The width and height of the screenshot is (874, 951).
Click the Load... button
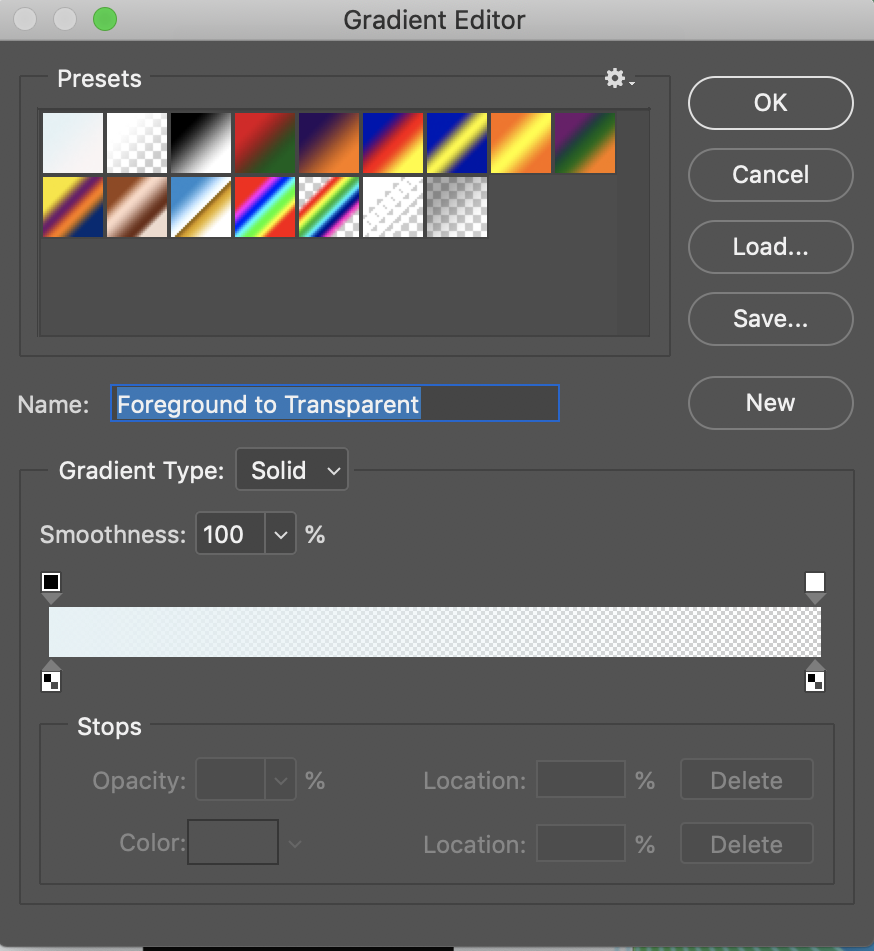coord(770,247)
